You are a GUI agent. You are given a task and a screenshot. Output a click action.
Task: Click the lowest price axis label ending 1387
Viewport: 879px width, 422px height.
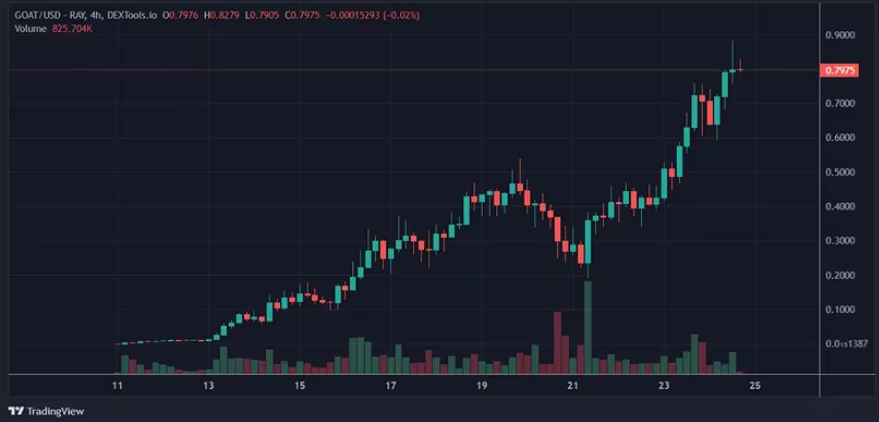click(x=847, y=344)
